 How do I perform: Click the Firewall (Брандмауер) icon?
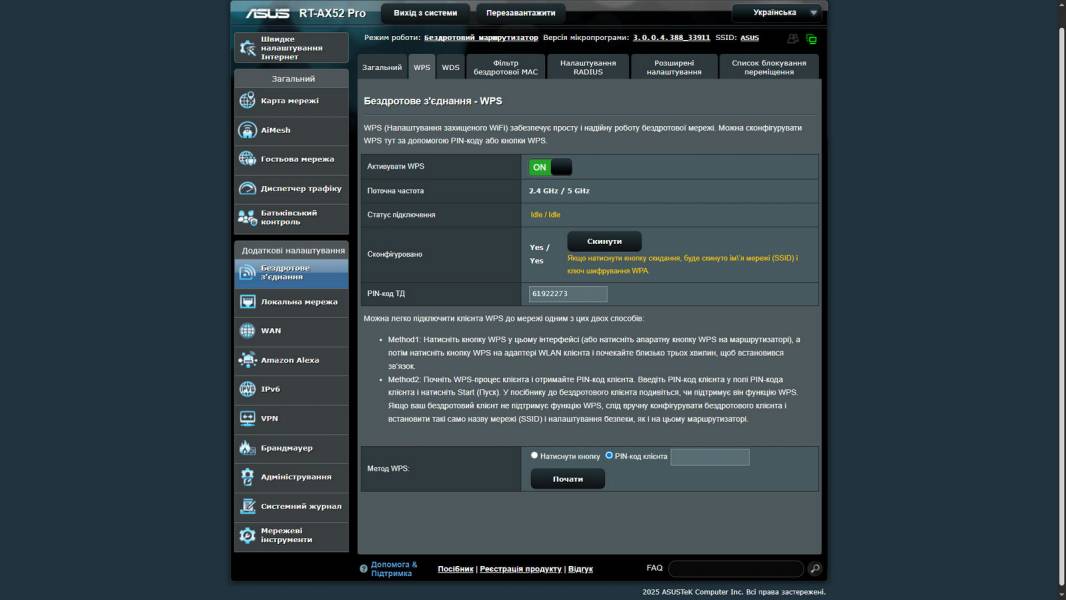[247, 448]
